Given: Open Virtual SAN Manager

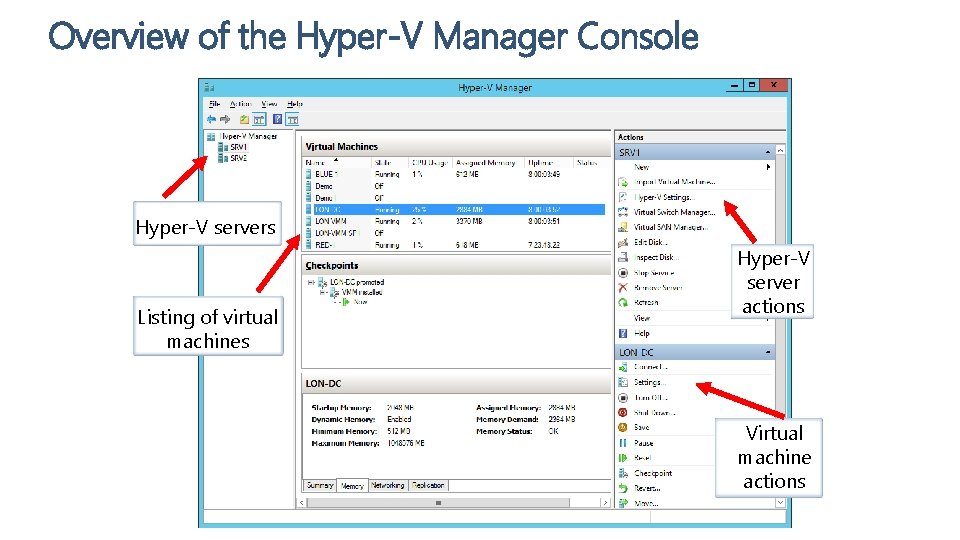Looking at the screenshot, I should 670,227.
